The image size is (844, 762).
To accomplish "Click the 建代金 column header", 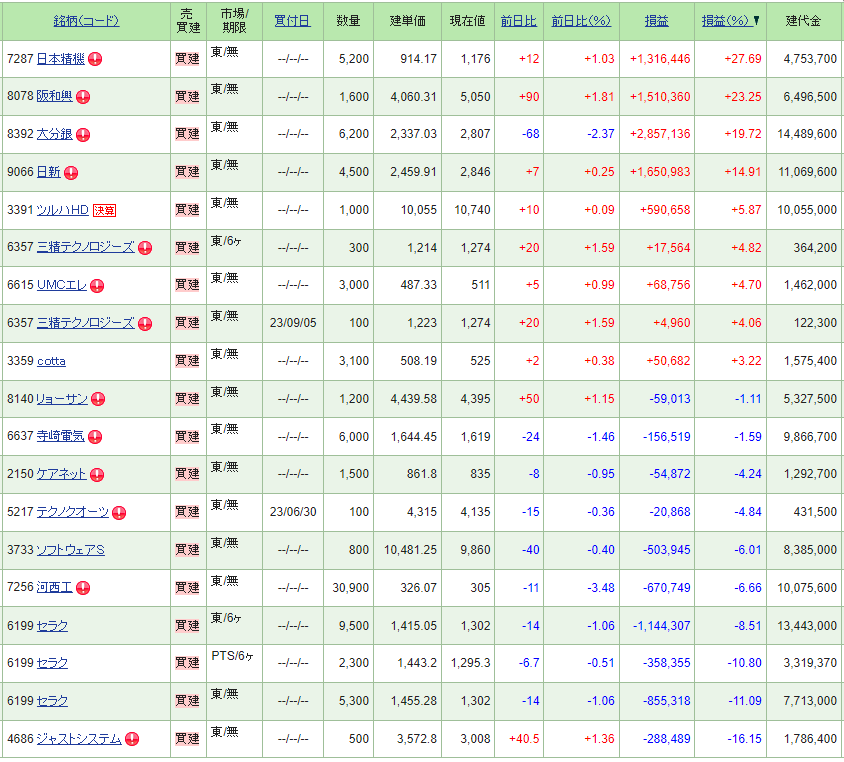I will tap(803, 21).
